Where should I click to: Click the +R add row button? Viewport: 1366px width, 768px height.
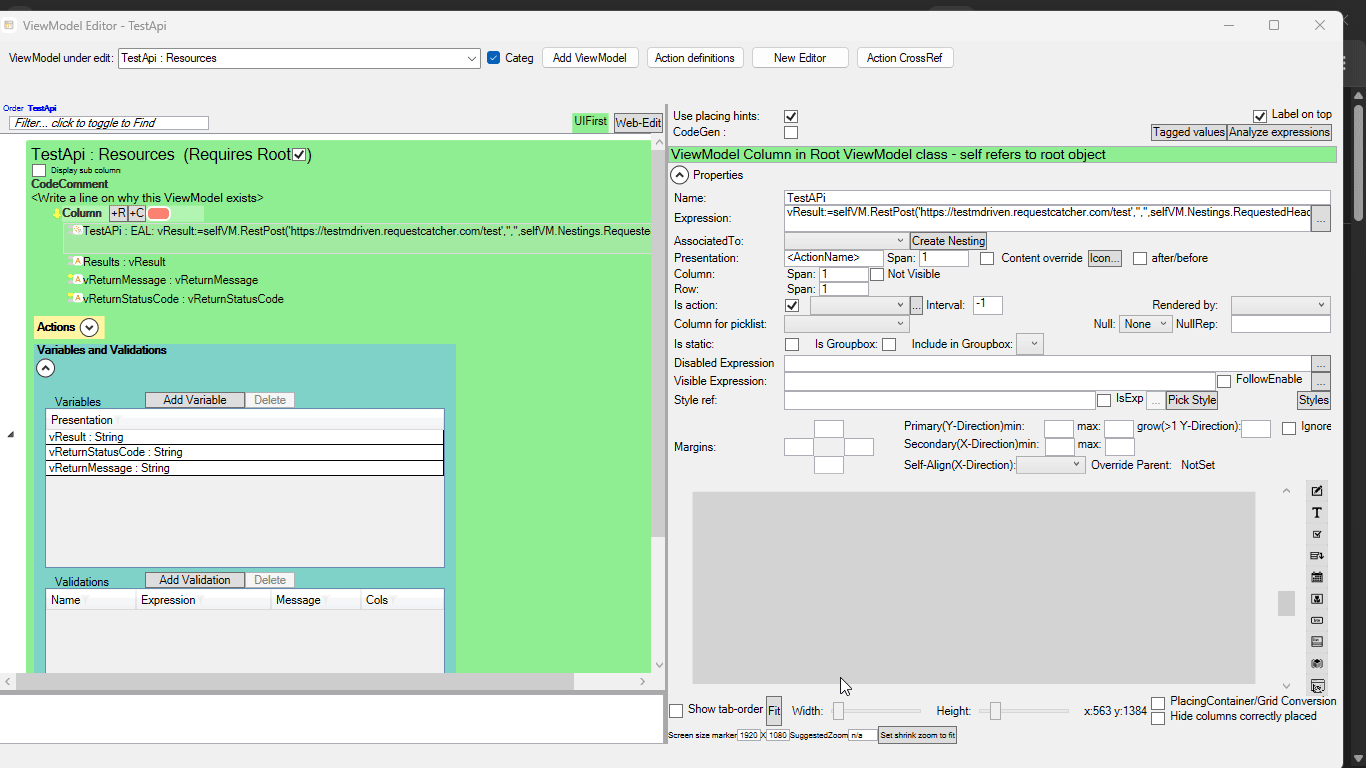(x=118, y=213)
